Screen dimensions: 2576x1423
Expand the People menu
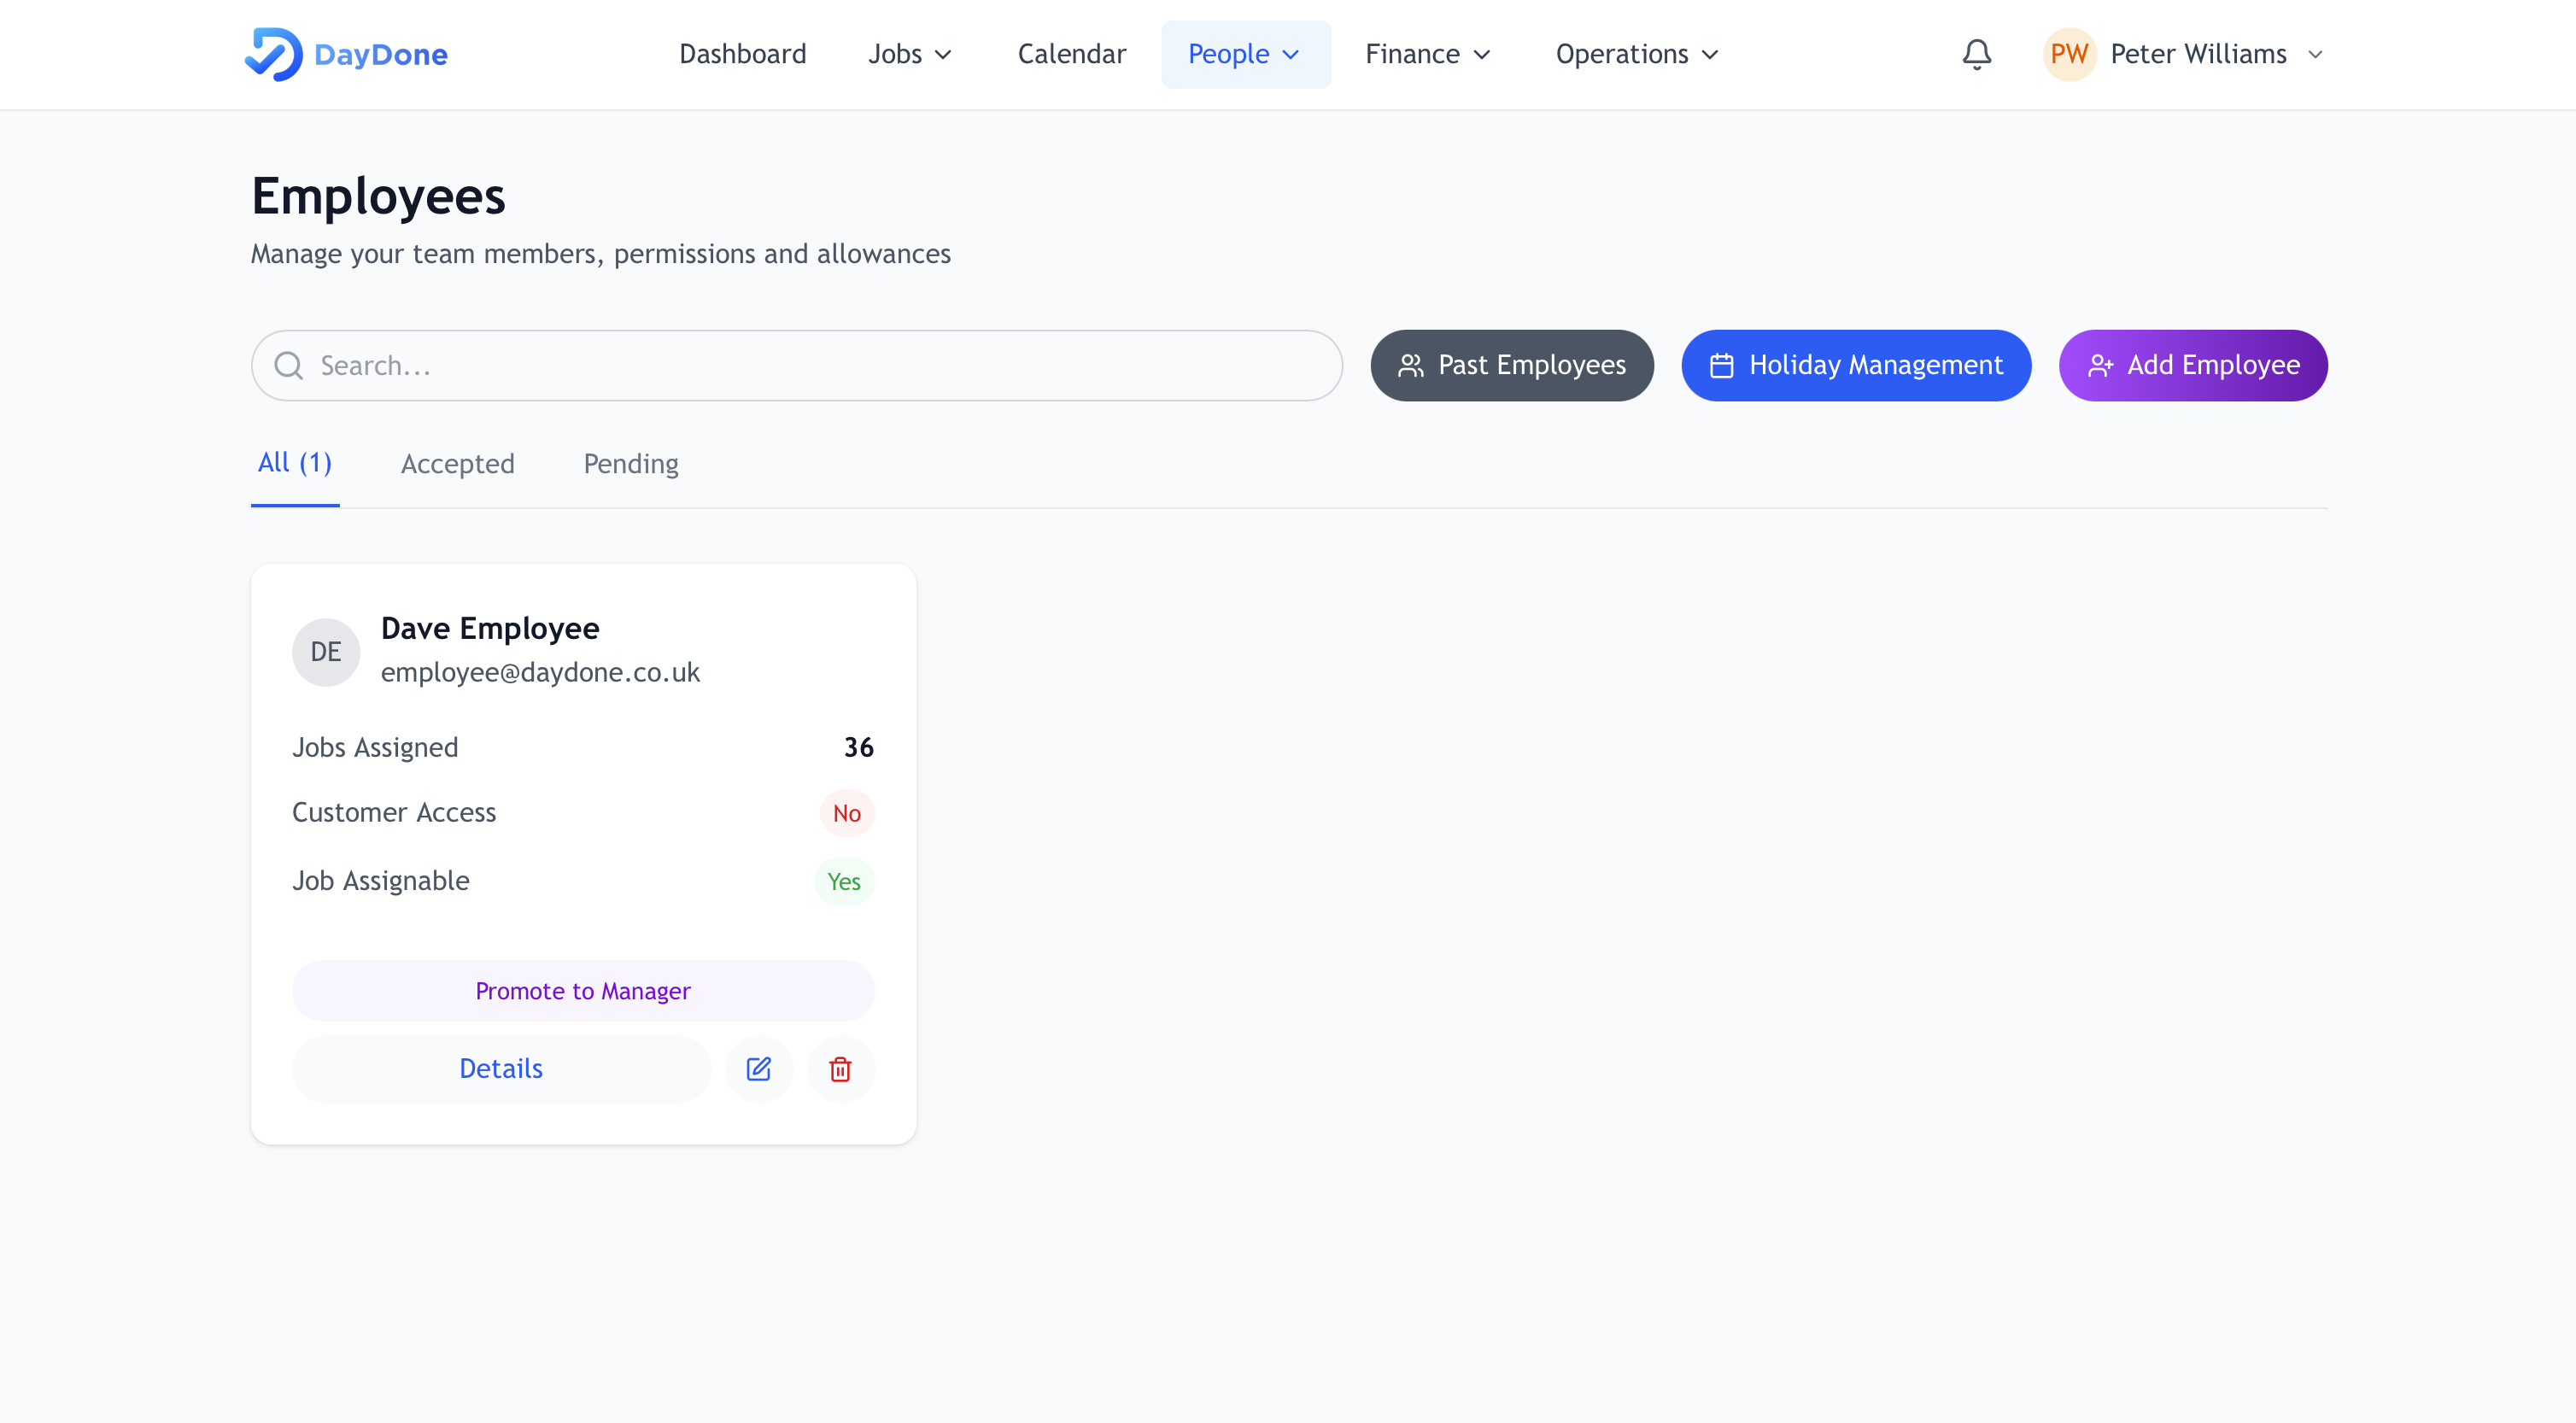point(1245,54)
